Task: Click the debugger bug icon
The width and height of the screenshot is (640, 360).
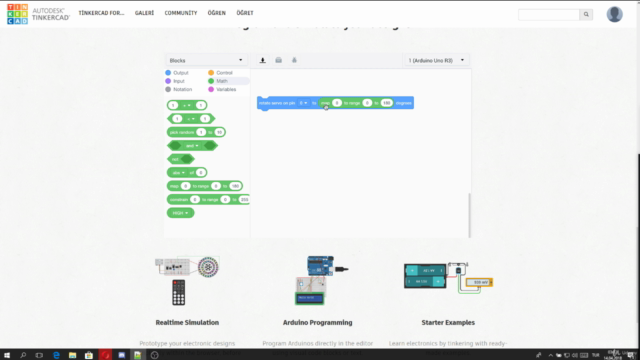Action: click(294, 60)
